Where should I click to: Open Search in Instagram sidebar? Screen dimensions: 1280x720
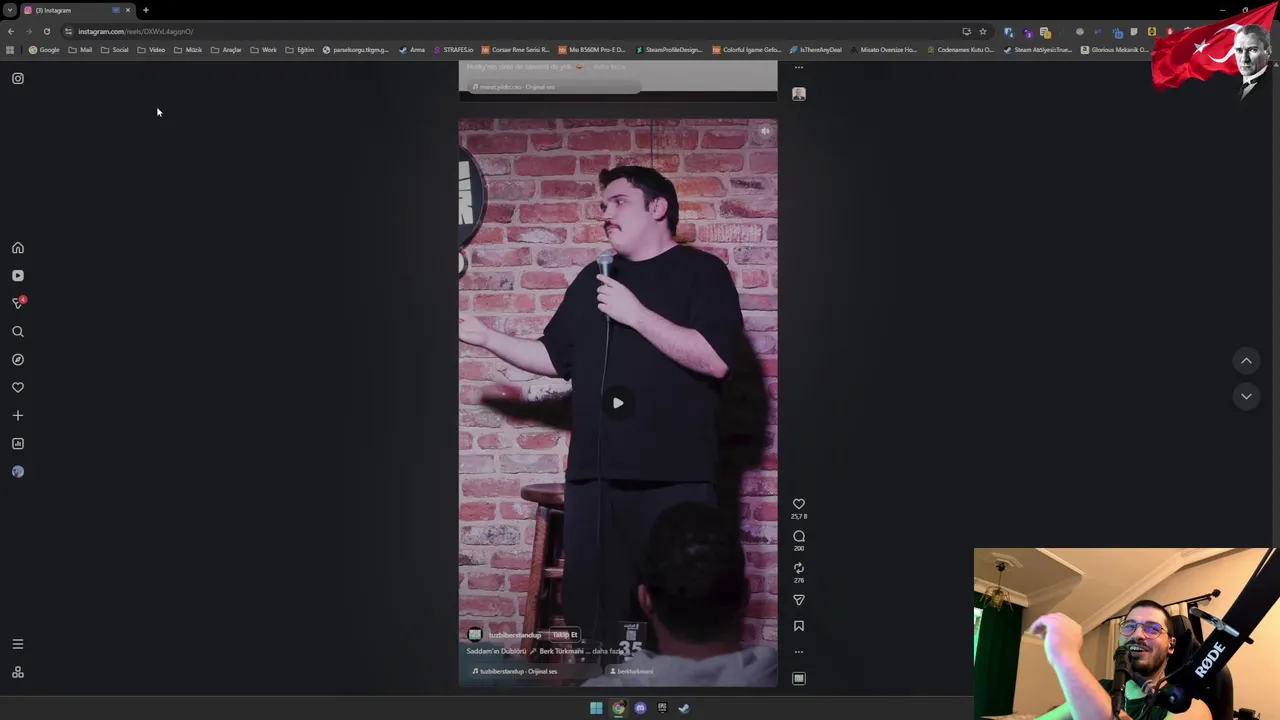coord(17,331)
